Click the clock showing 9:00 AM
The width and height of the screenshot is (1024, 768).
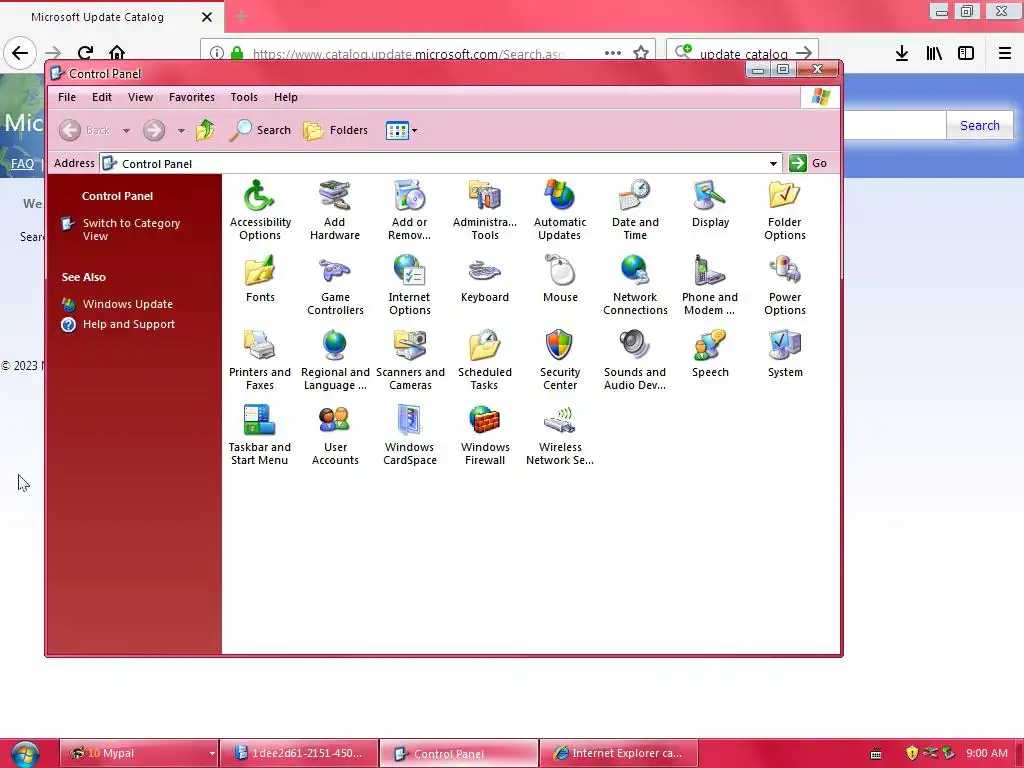987,753
